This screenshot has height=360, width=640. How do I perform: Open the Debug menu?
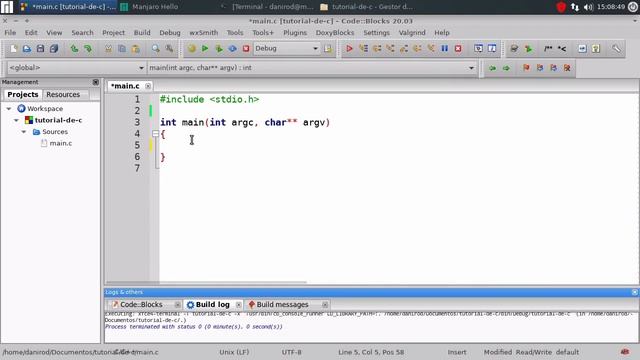[x=170, y=33]
